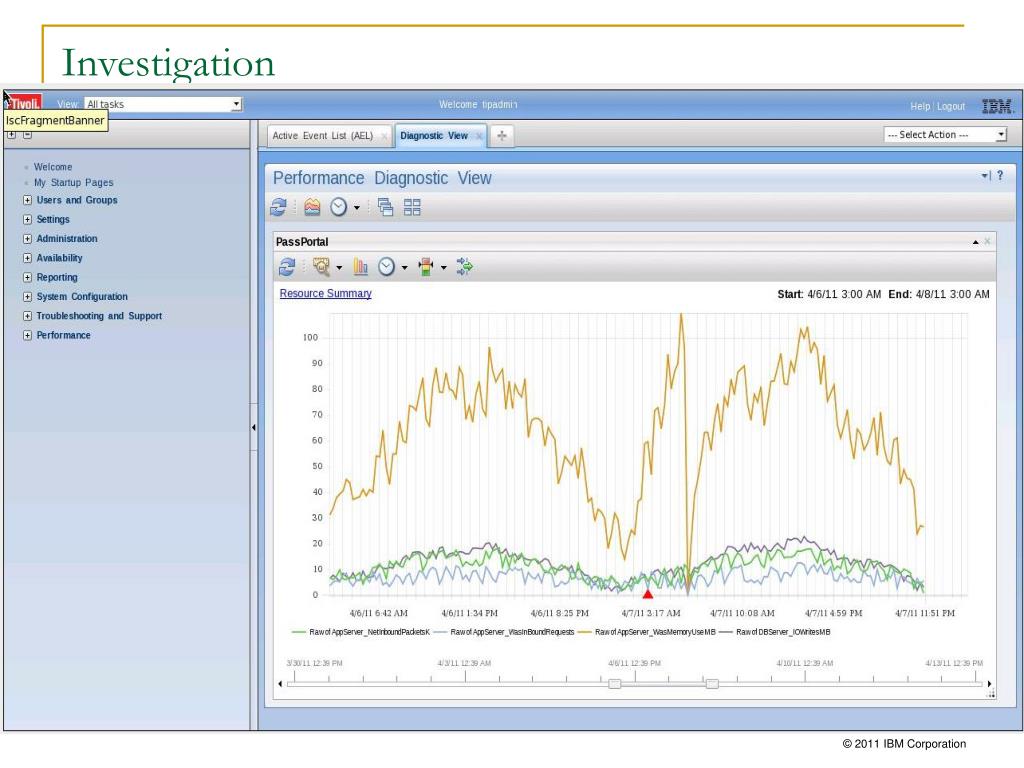Refresh the Performance Diagnostic View with top toolbar icon
The height and width of the screenshot is (768, 1024).
point(278,207)
